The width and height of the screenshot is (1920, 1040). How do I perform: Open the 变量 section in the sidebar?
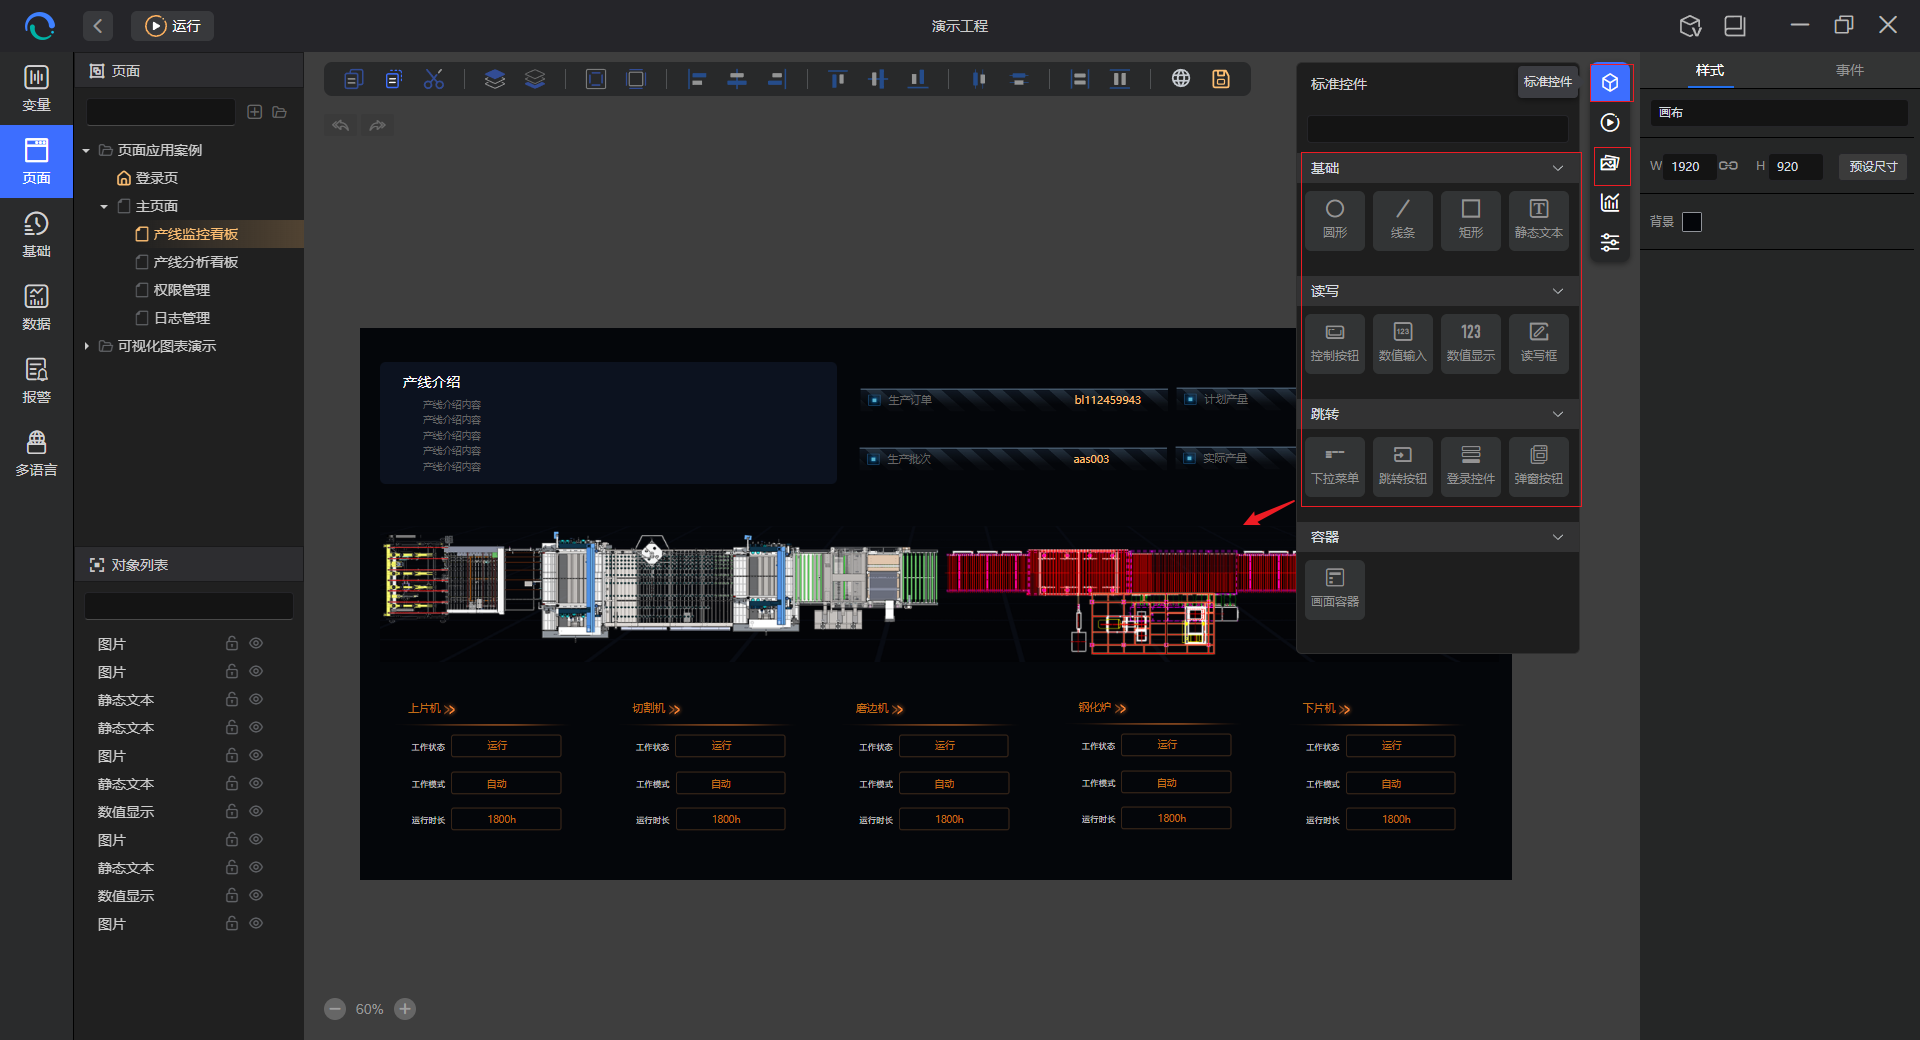point(36,88)
